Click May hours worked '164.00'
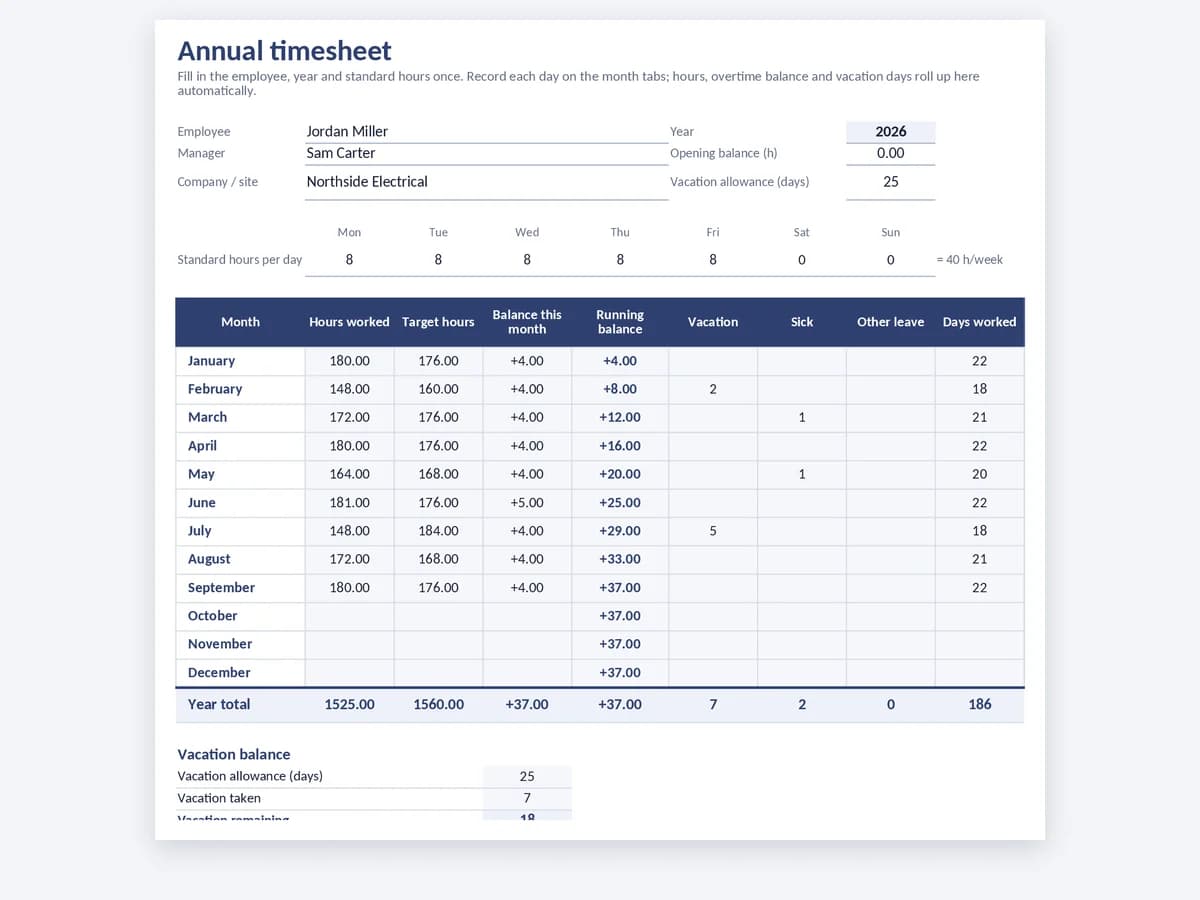 (x=349, y=474)
